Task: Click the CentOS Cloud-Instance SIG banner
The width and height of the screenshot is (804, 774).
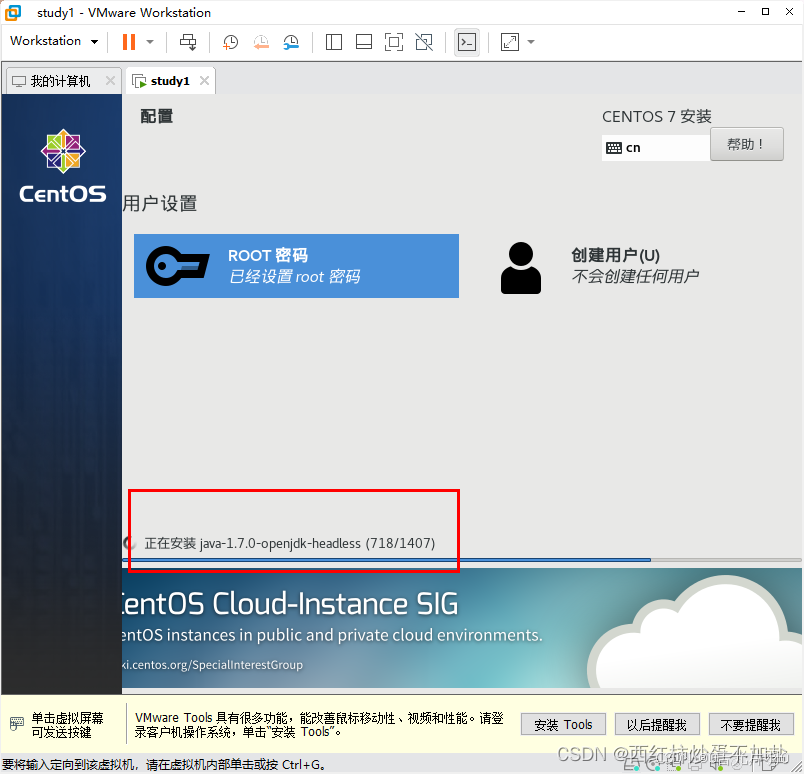Action: click(461, 628)
